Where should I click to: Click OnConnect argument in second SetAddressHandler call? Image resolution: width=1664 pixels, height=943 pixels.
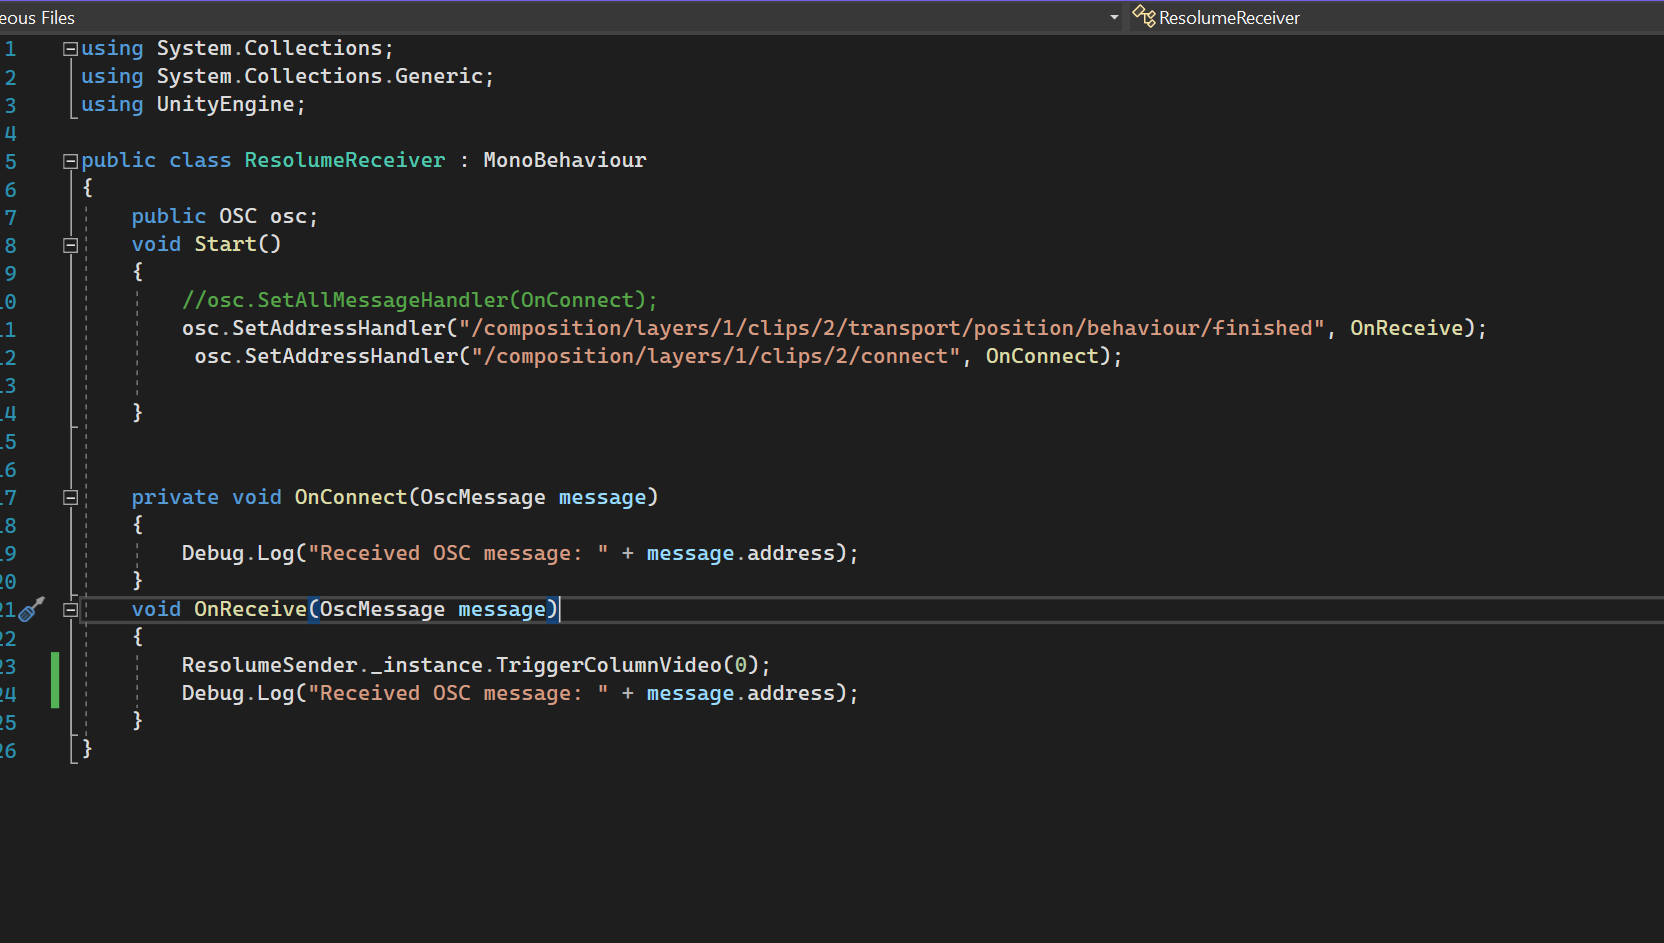pyautogui.click(x=1041, y=356)
